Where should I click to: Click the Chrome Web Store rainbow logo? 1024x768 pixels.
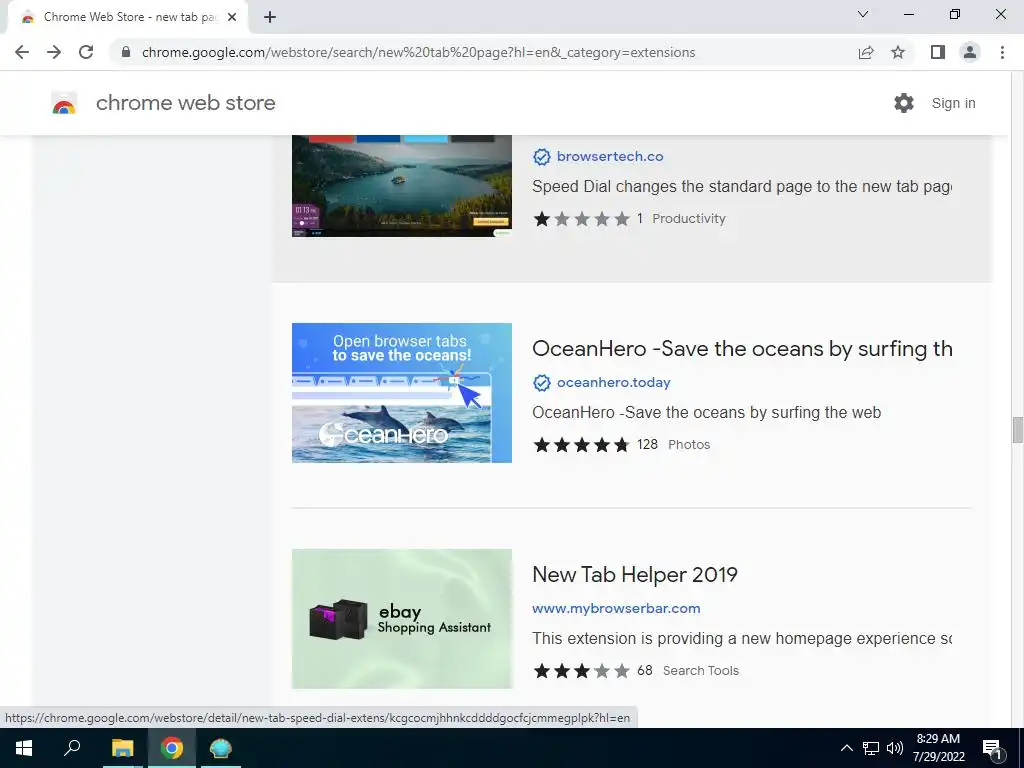[x=64, y=103]
